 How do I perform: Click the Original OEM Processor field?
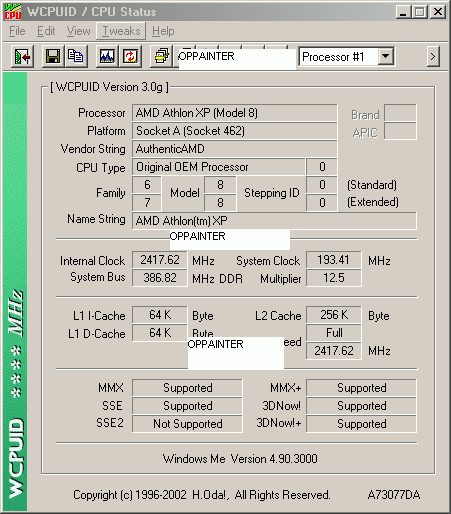(219, 167)
